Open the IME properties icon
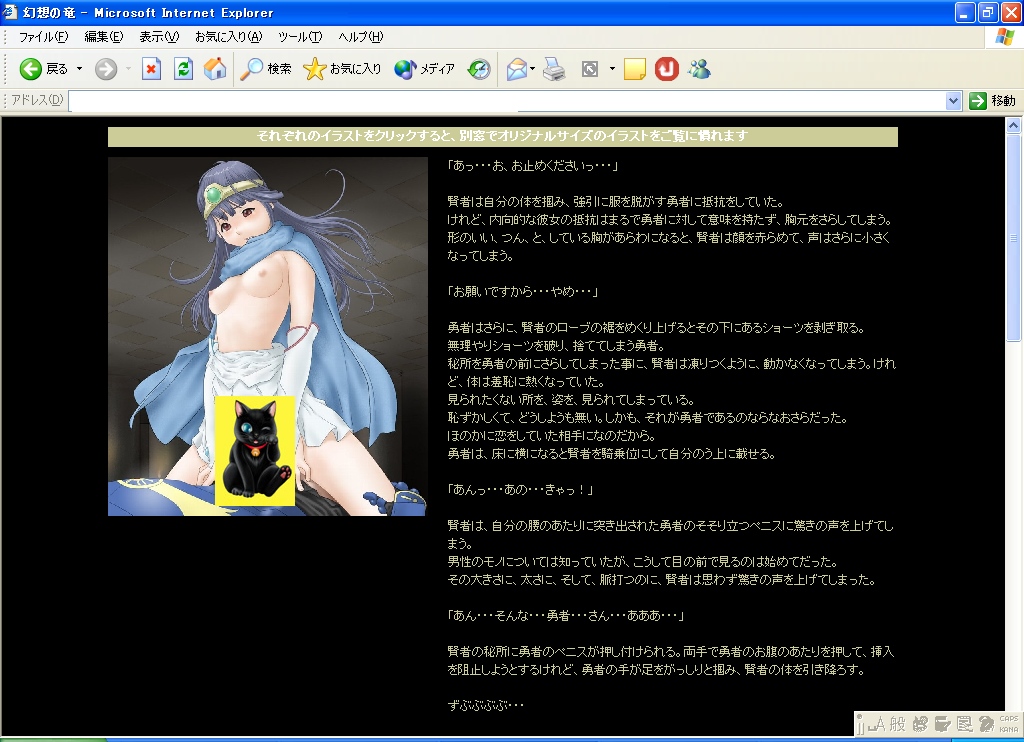Image resolution: width=1024 pixels, height=742 pixels. pos(965,724)
